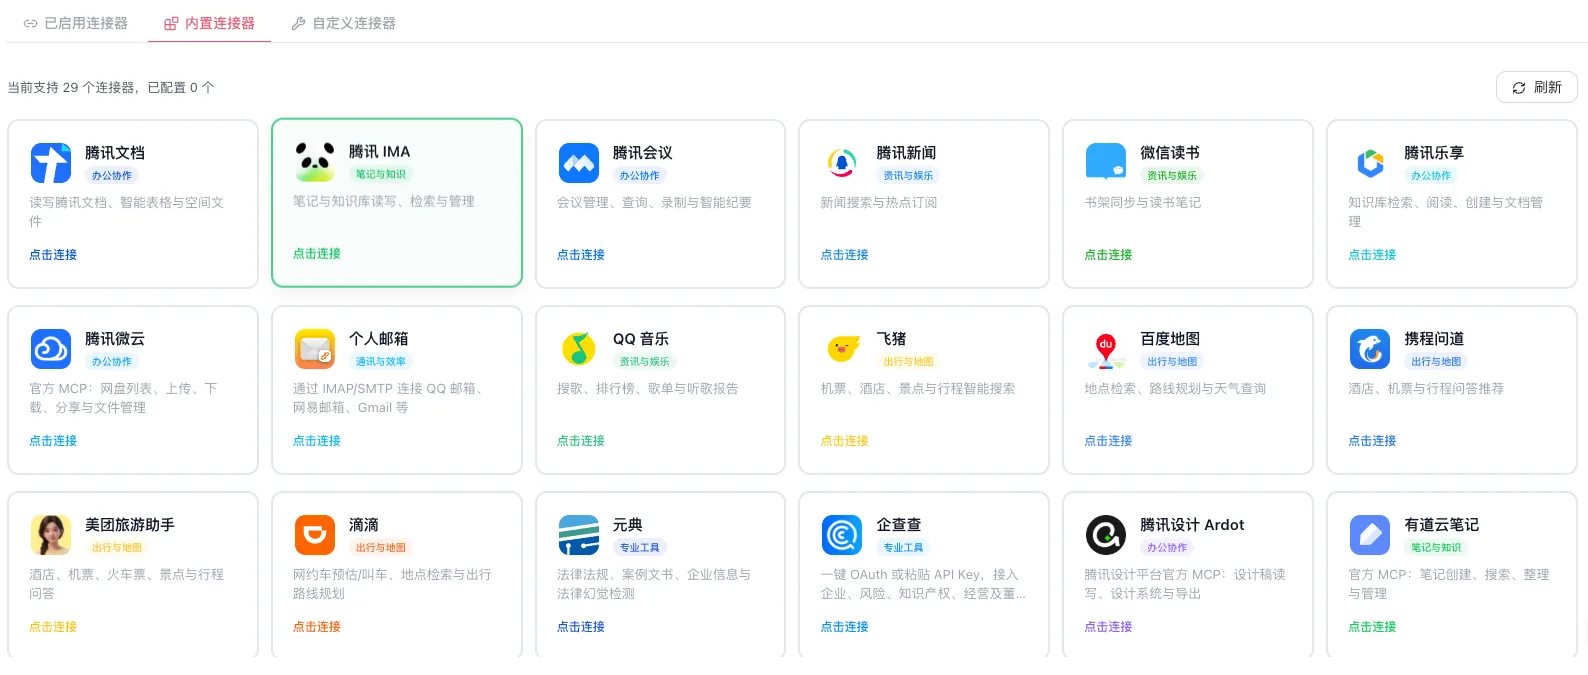Click the 飞猪 app icon
The height and width of the screenshot is (675, 1588).
(843, 349)
